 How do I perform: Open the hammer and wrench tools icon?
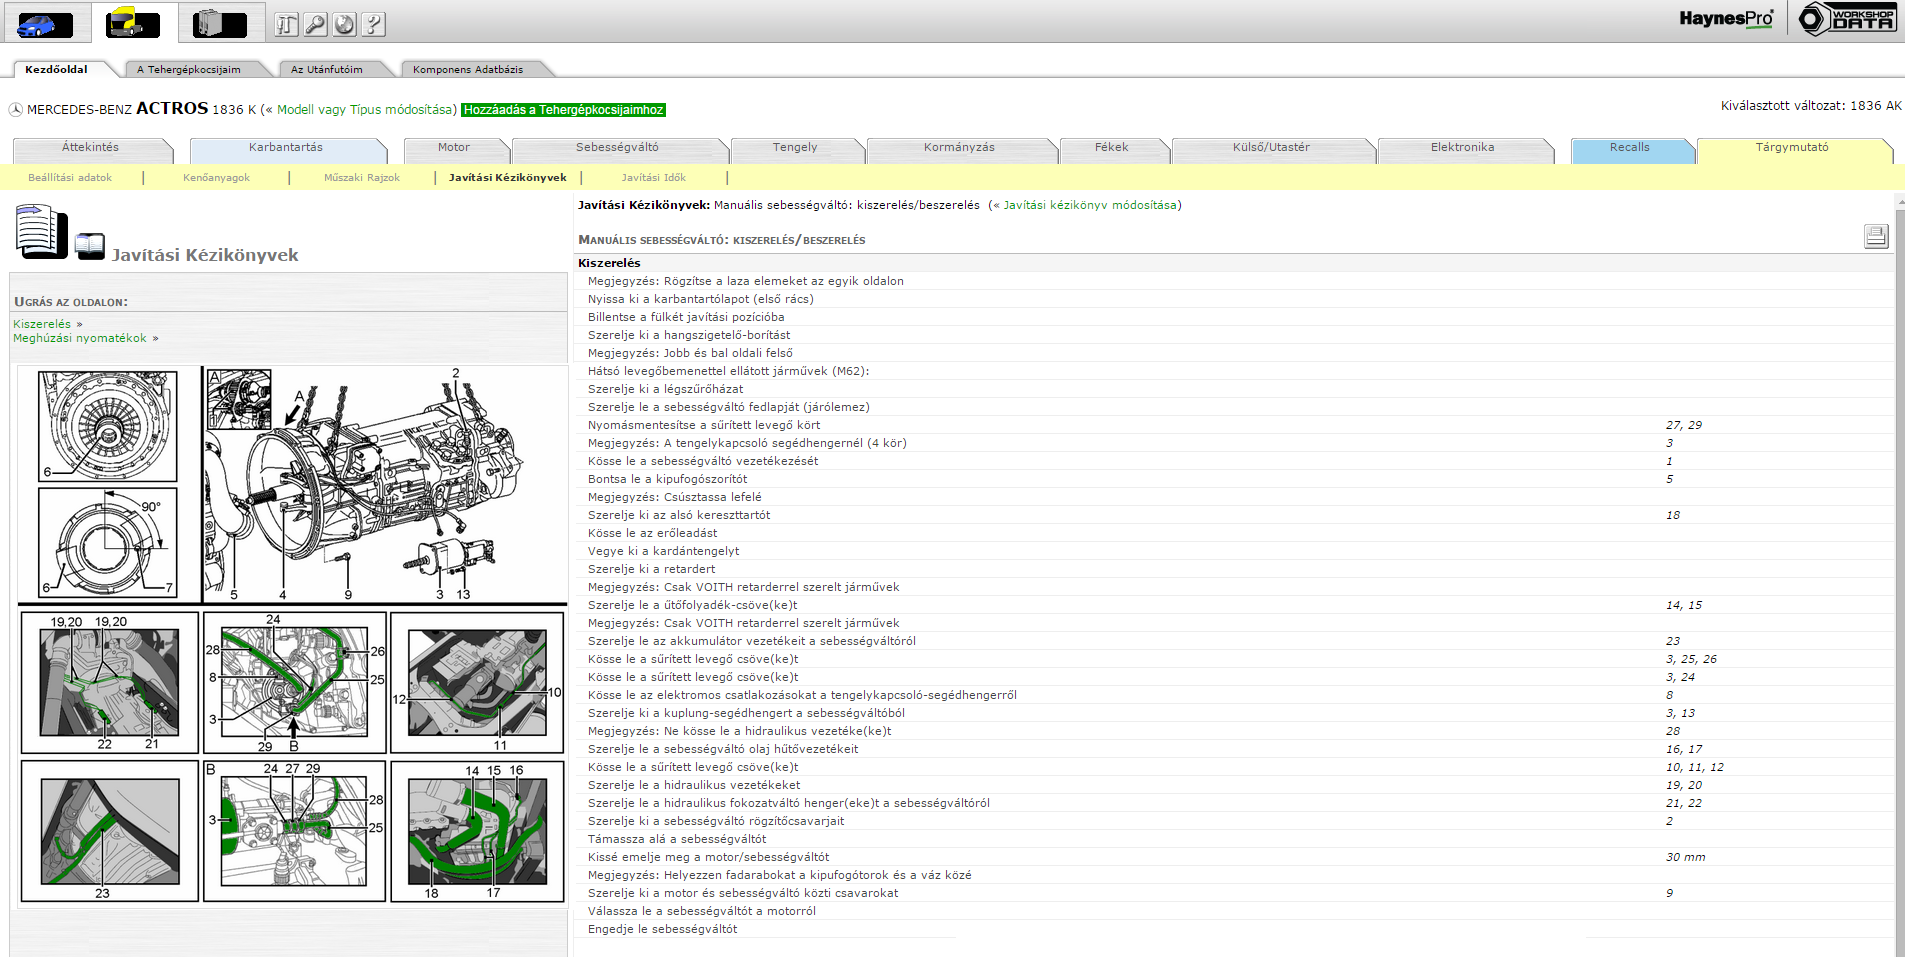pos(287,24)
